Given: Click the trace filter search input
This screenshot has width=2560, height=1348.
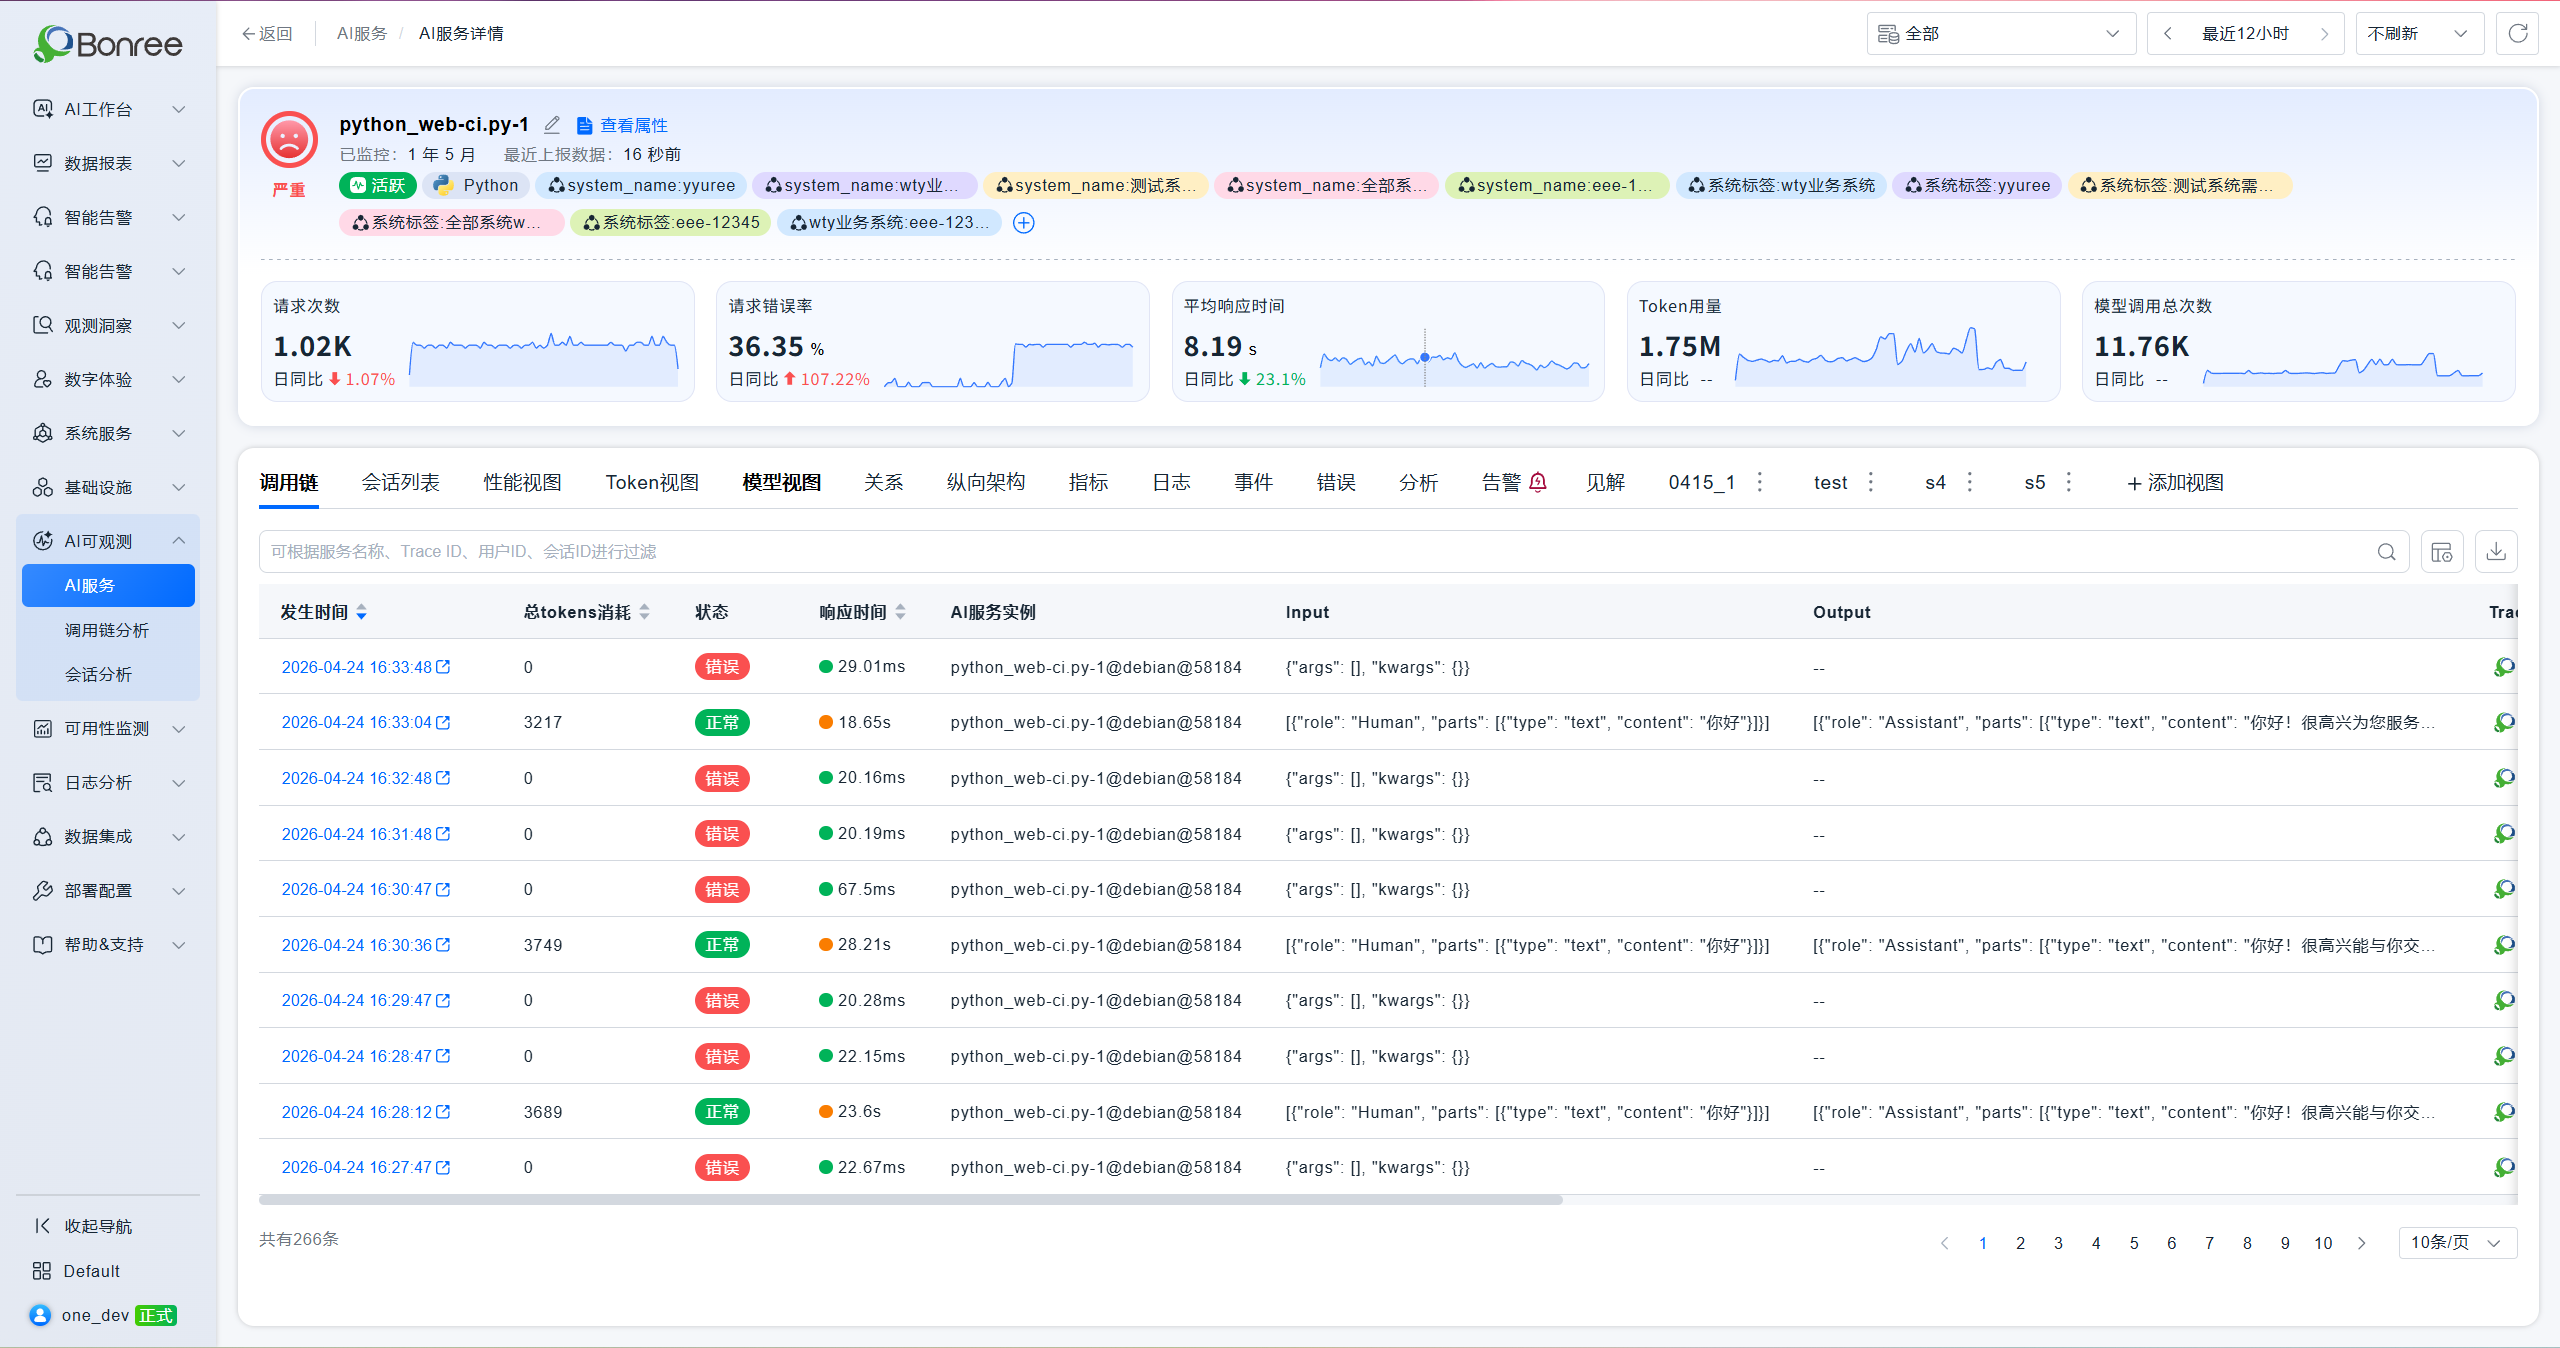Looking at the screenshot, I should tap(1318, 552).
